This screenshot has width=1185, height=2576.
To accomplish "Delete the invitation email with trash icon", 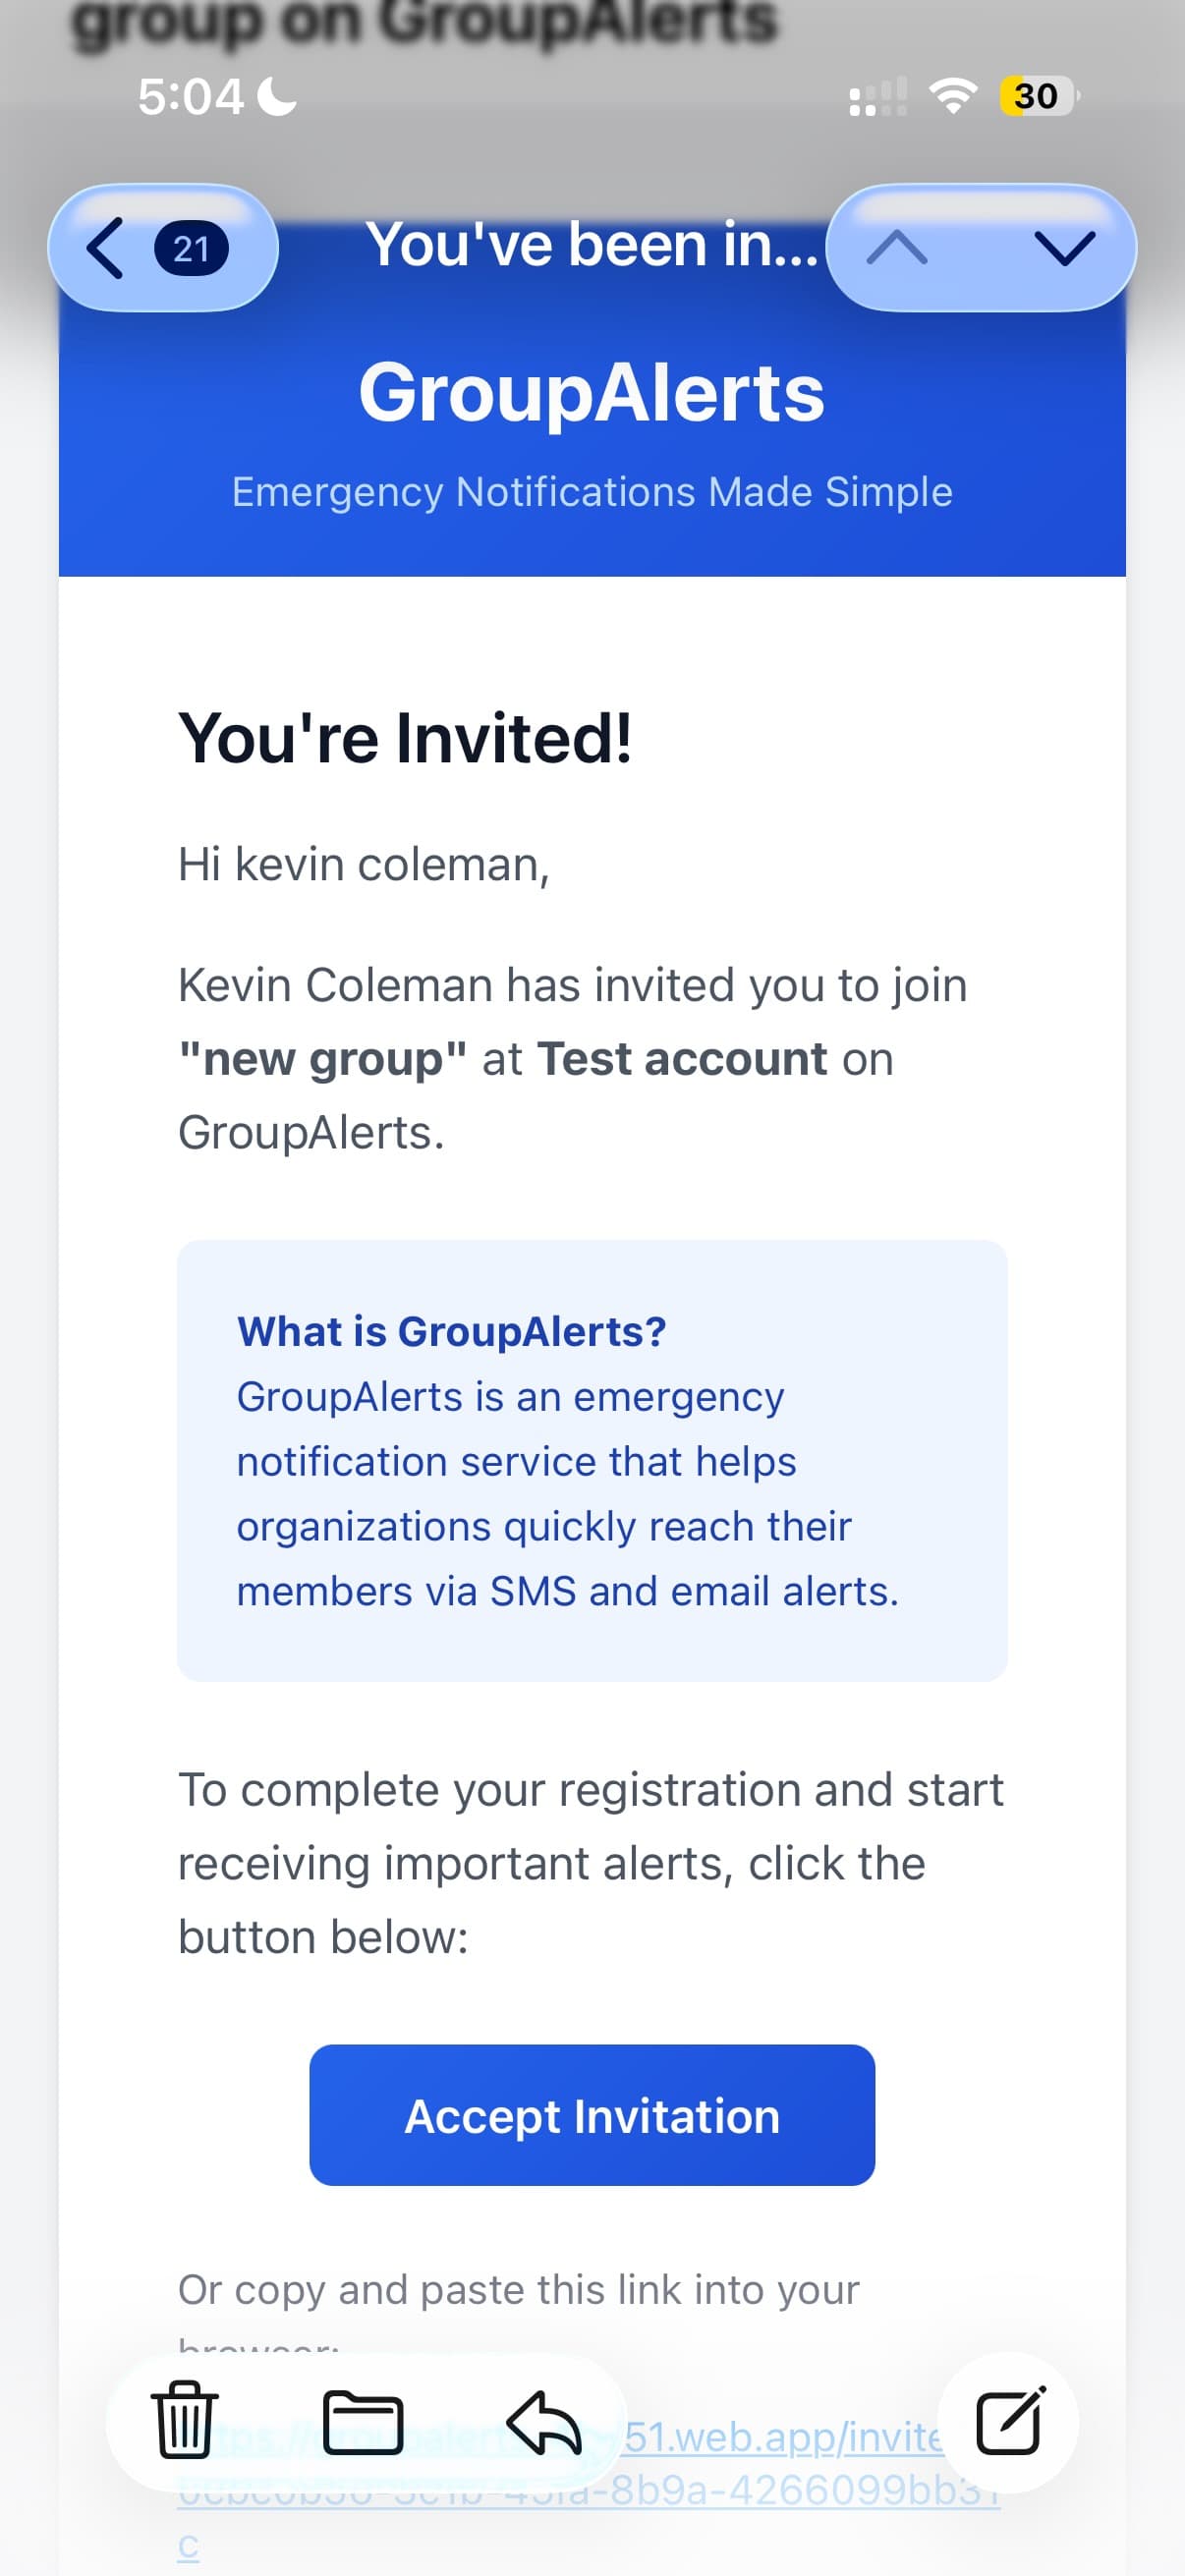I will 185,2422.
